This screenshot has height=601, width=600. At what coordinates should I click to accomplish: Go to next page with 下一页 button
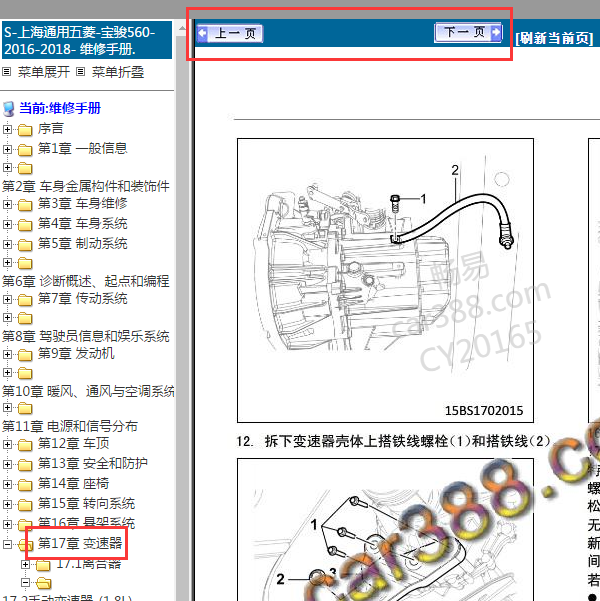click(468, 32)
